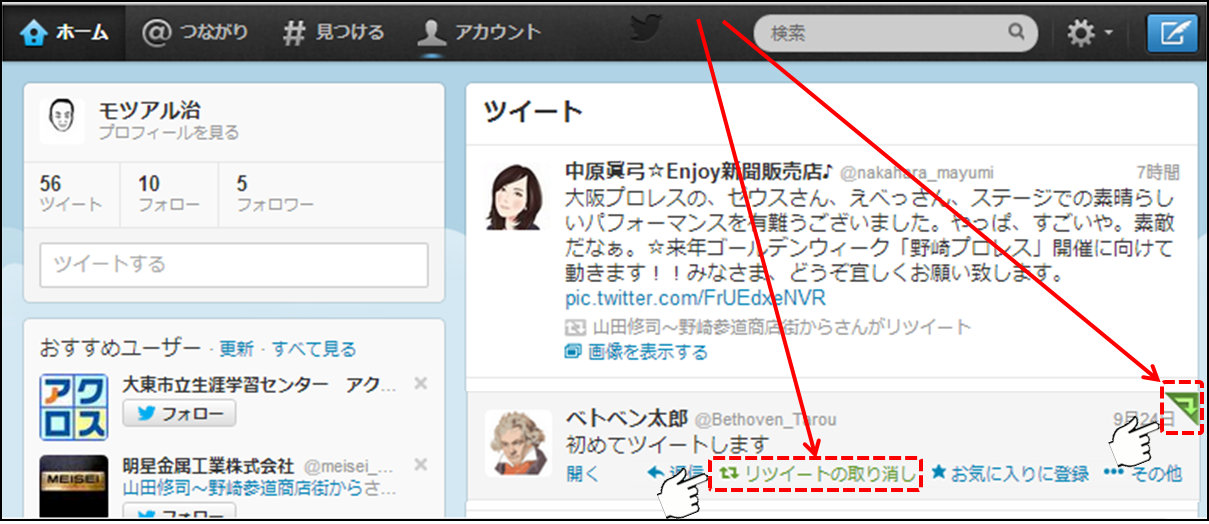Open the 見つける discover tab

[x=334, y=32]
